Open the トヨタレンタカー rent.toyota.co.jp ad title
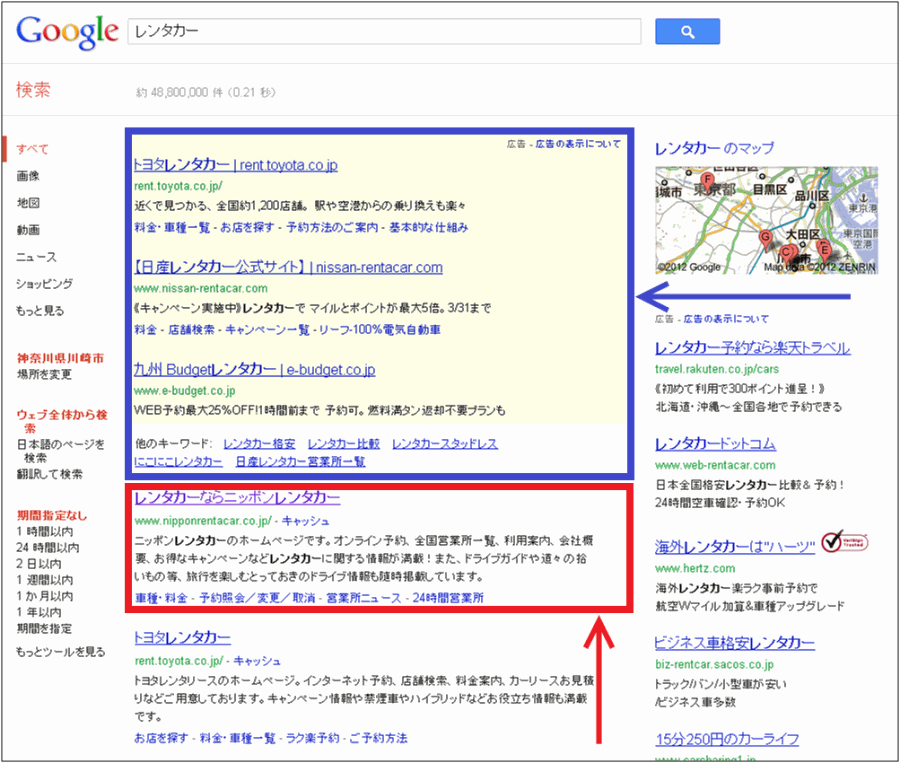The width and height of the screenshot is (900, 763). [235, 165]
